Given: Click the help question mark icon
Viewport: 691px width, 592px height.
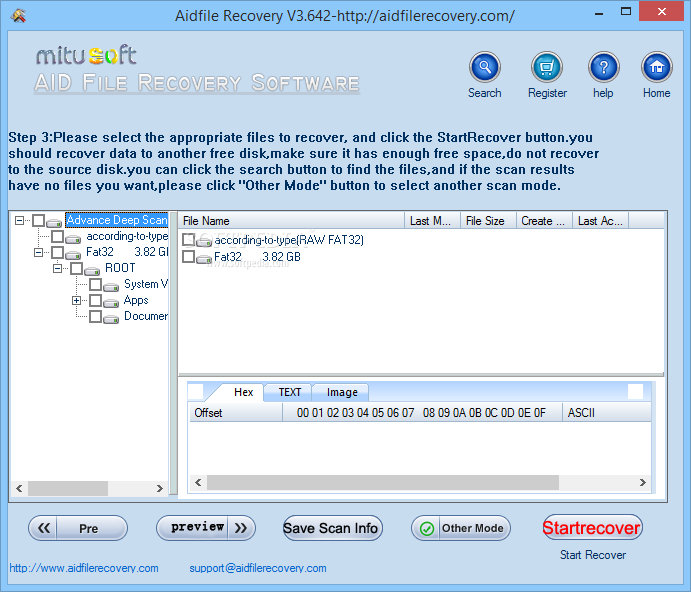Looking at the screenshot, I should click(604, 67).
